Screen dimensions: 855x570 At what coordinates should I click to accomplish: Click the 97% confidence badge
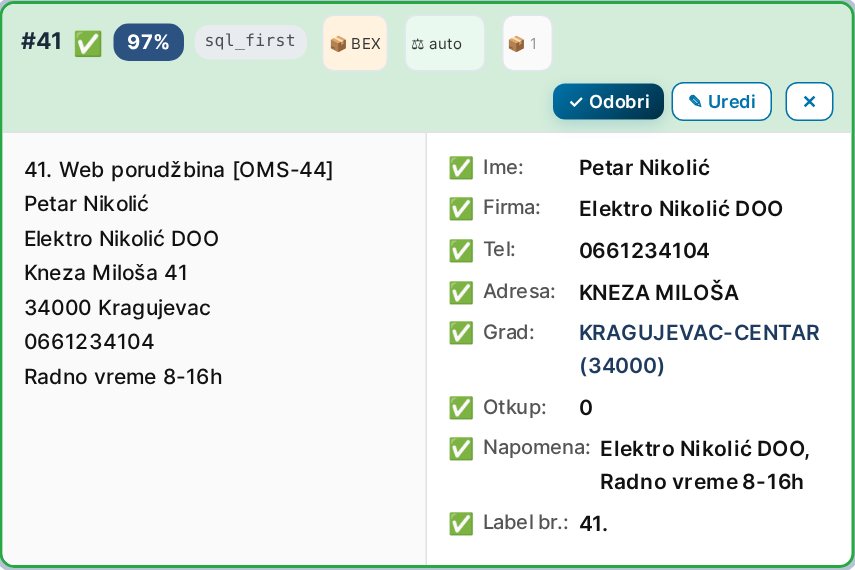point(148,42)
